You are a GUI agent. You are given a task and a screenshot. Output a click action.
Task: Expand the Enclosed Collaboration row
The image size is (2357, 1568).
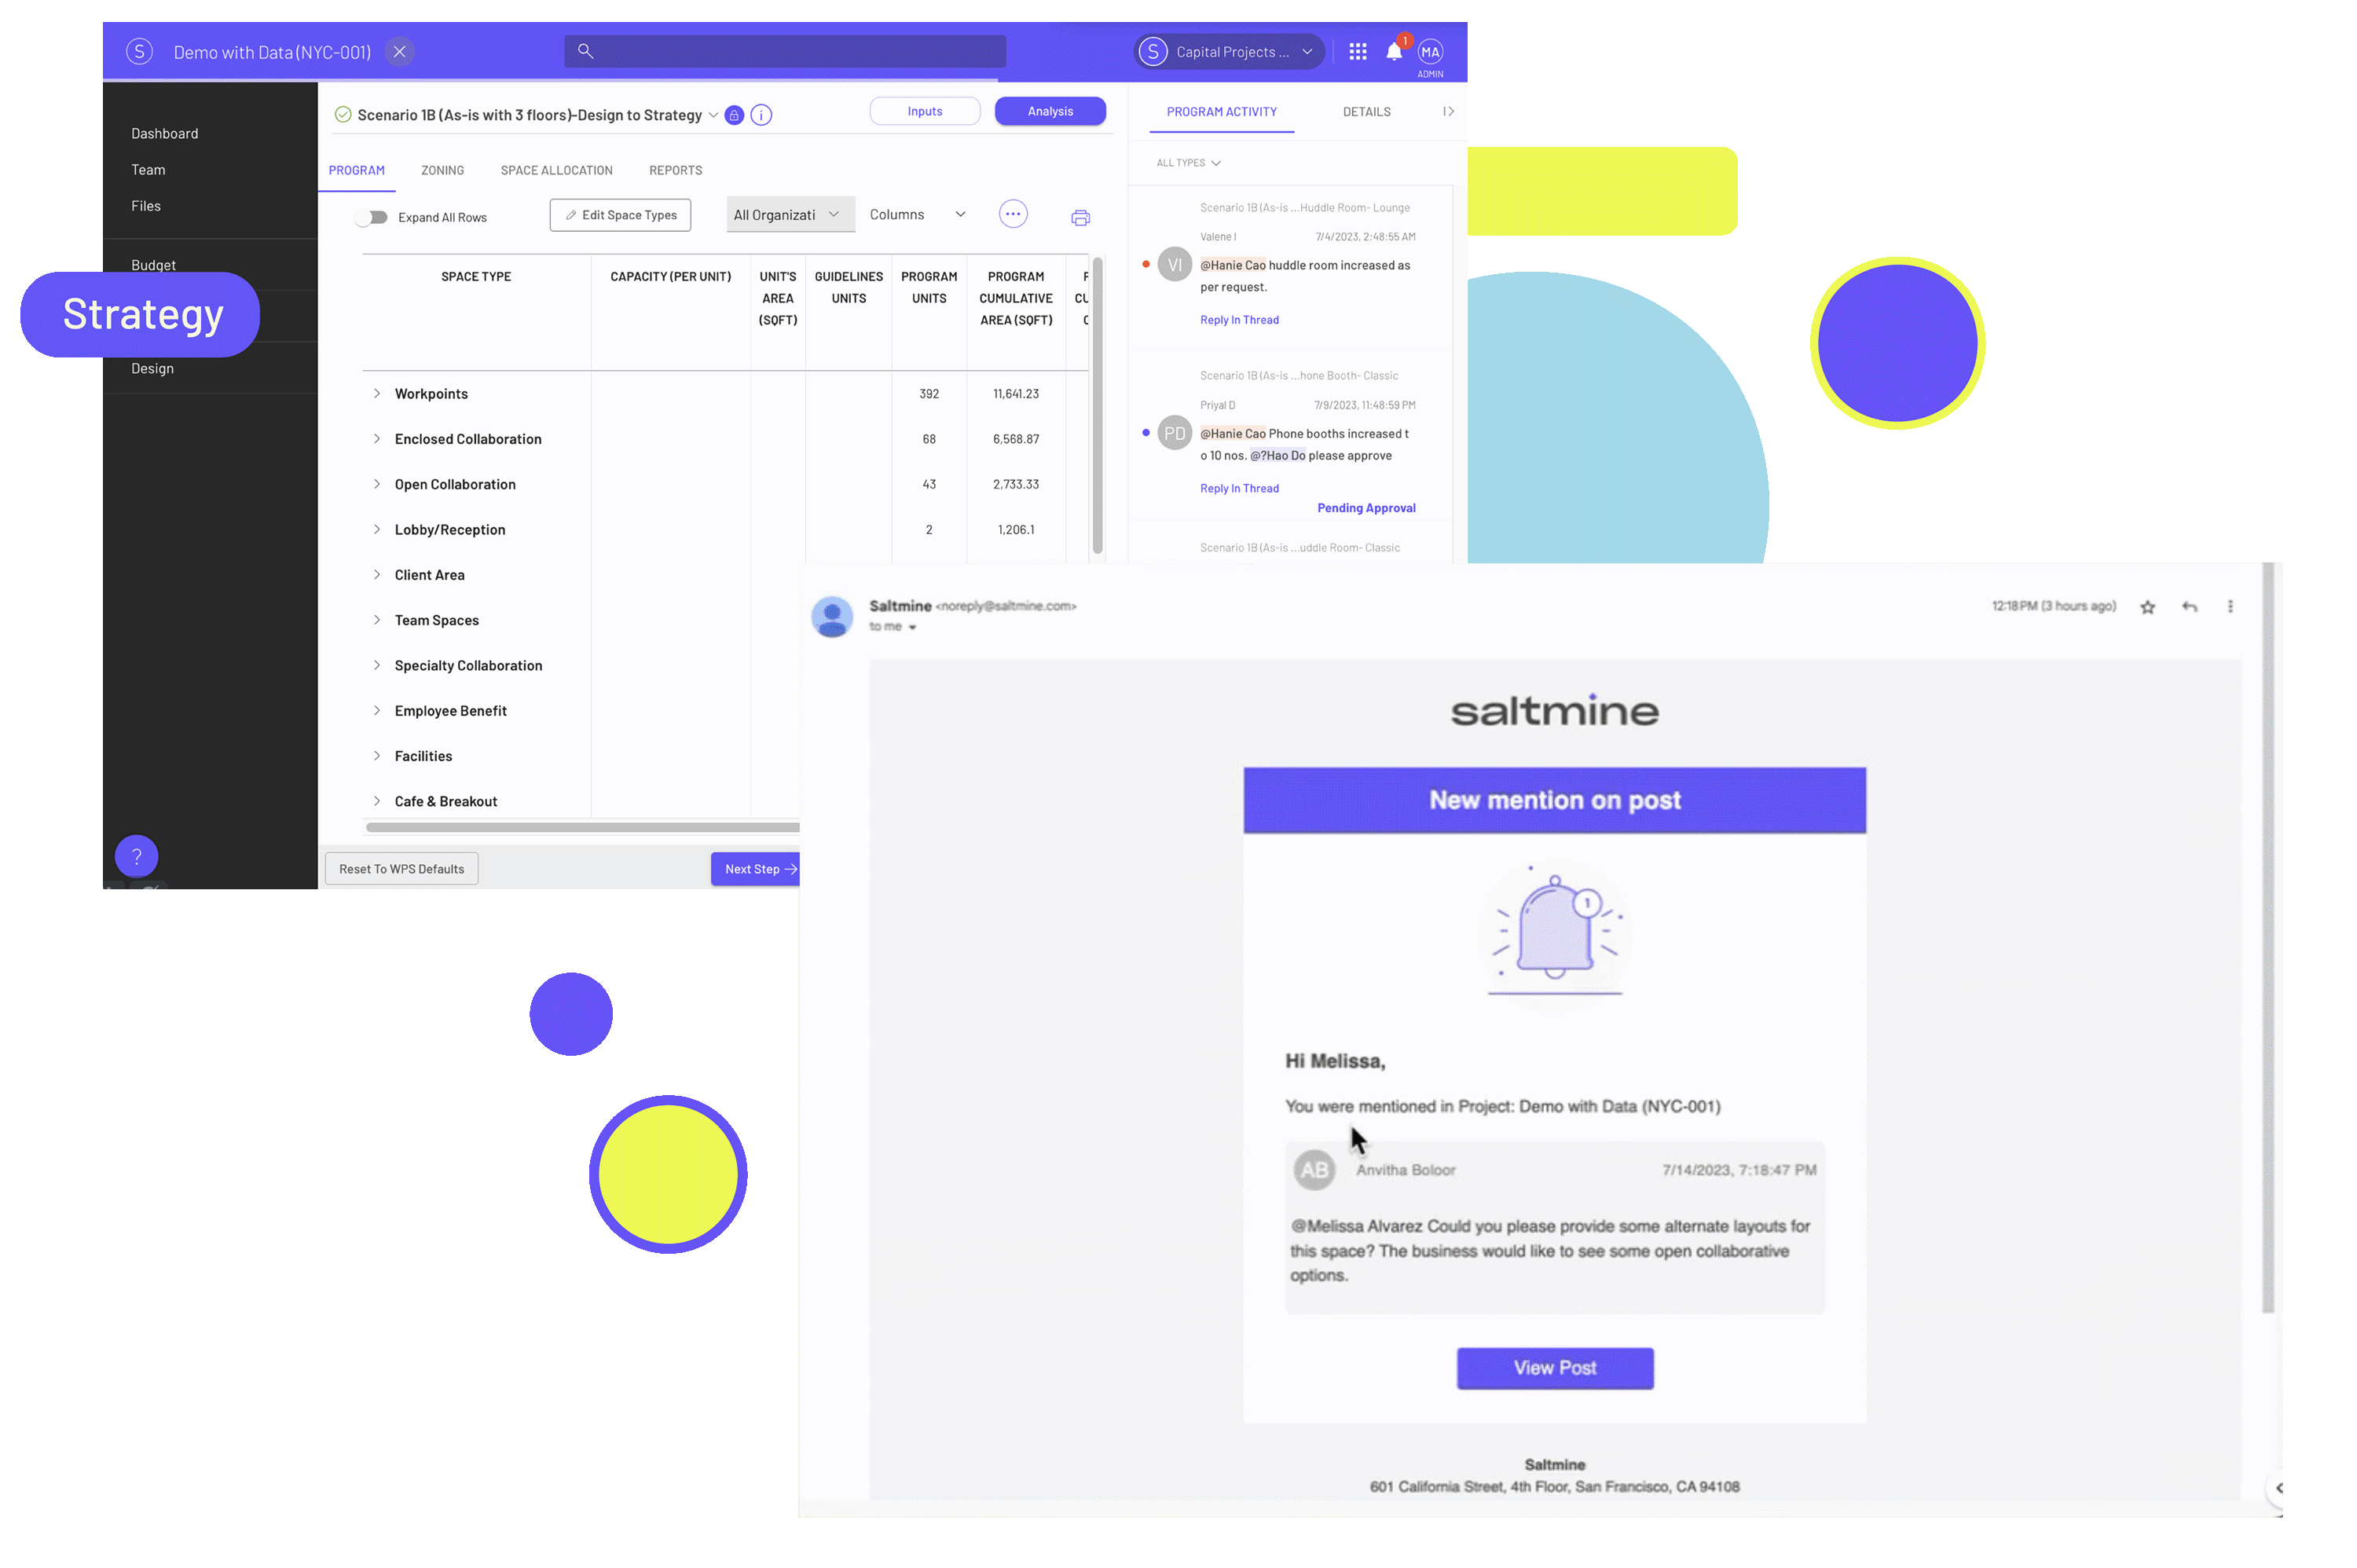click(x=376, y=438)
